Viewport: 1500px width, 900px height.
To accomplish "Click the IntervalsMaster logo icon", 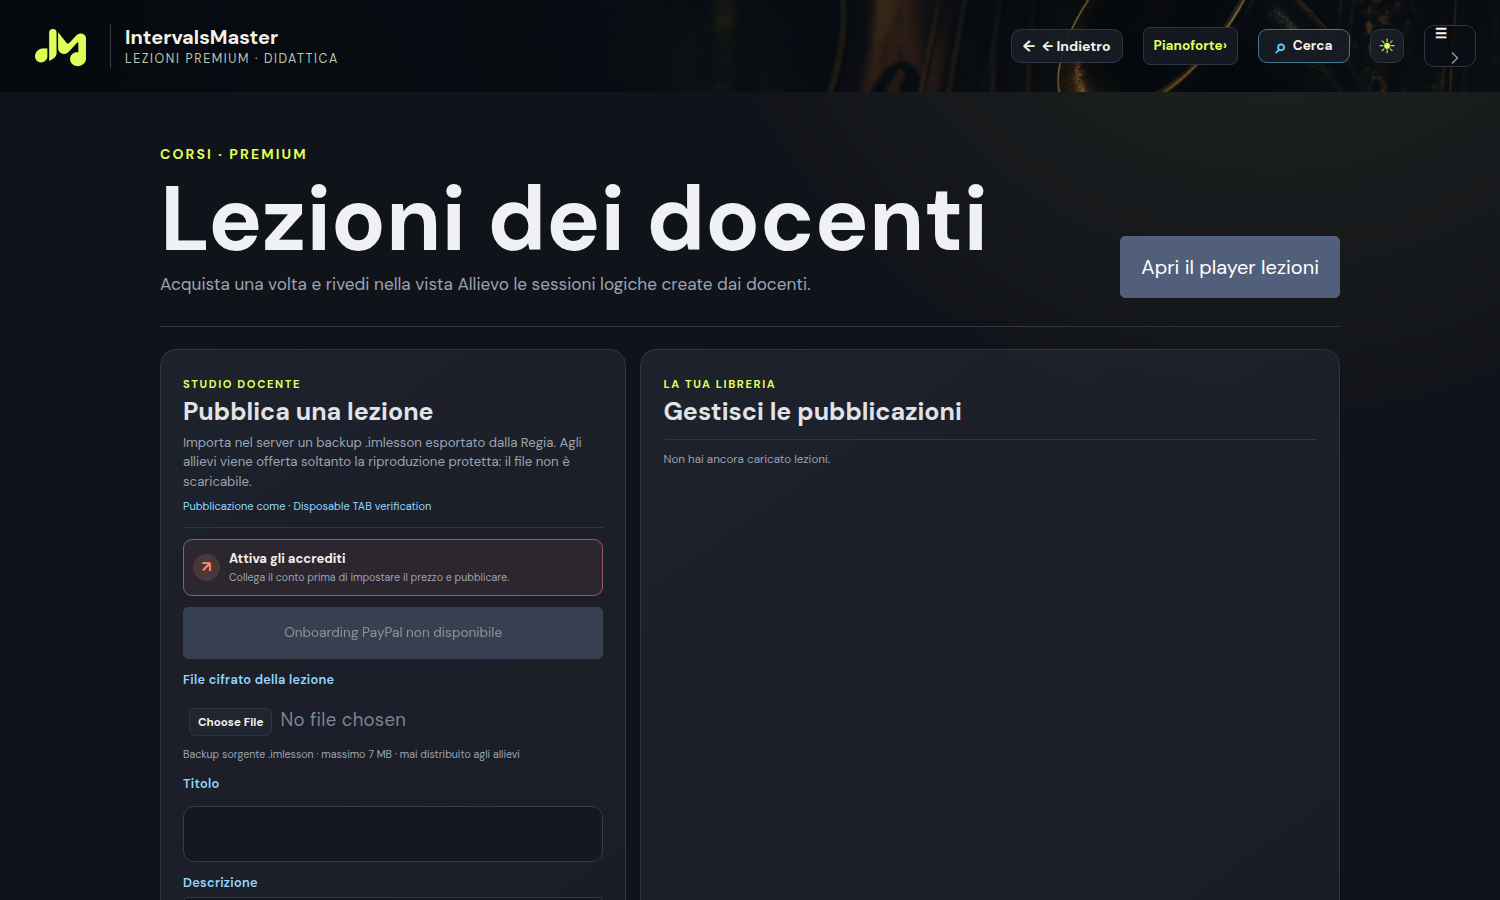I will pos(61,47).
